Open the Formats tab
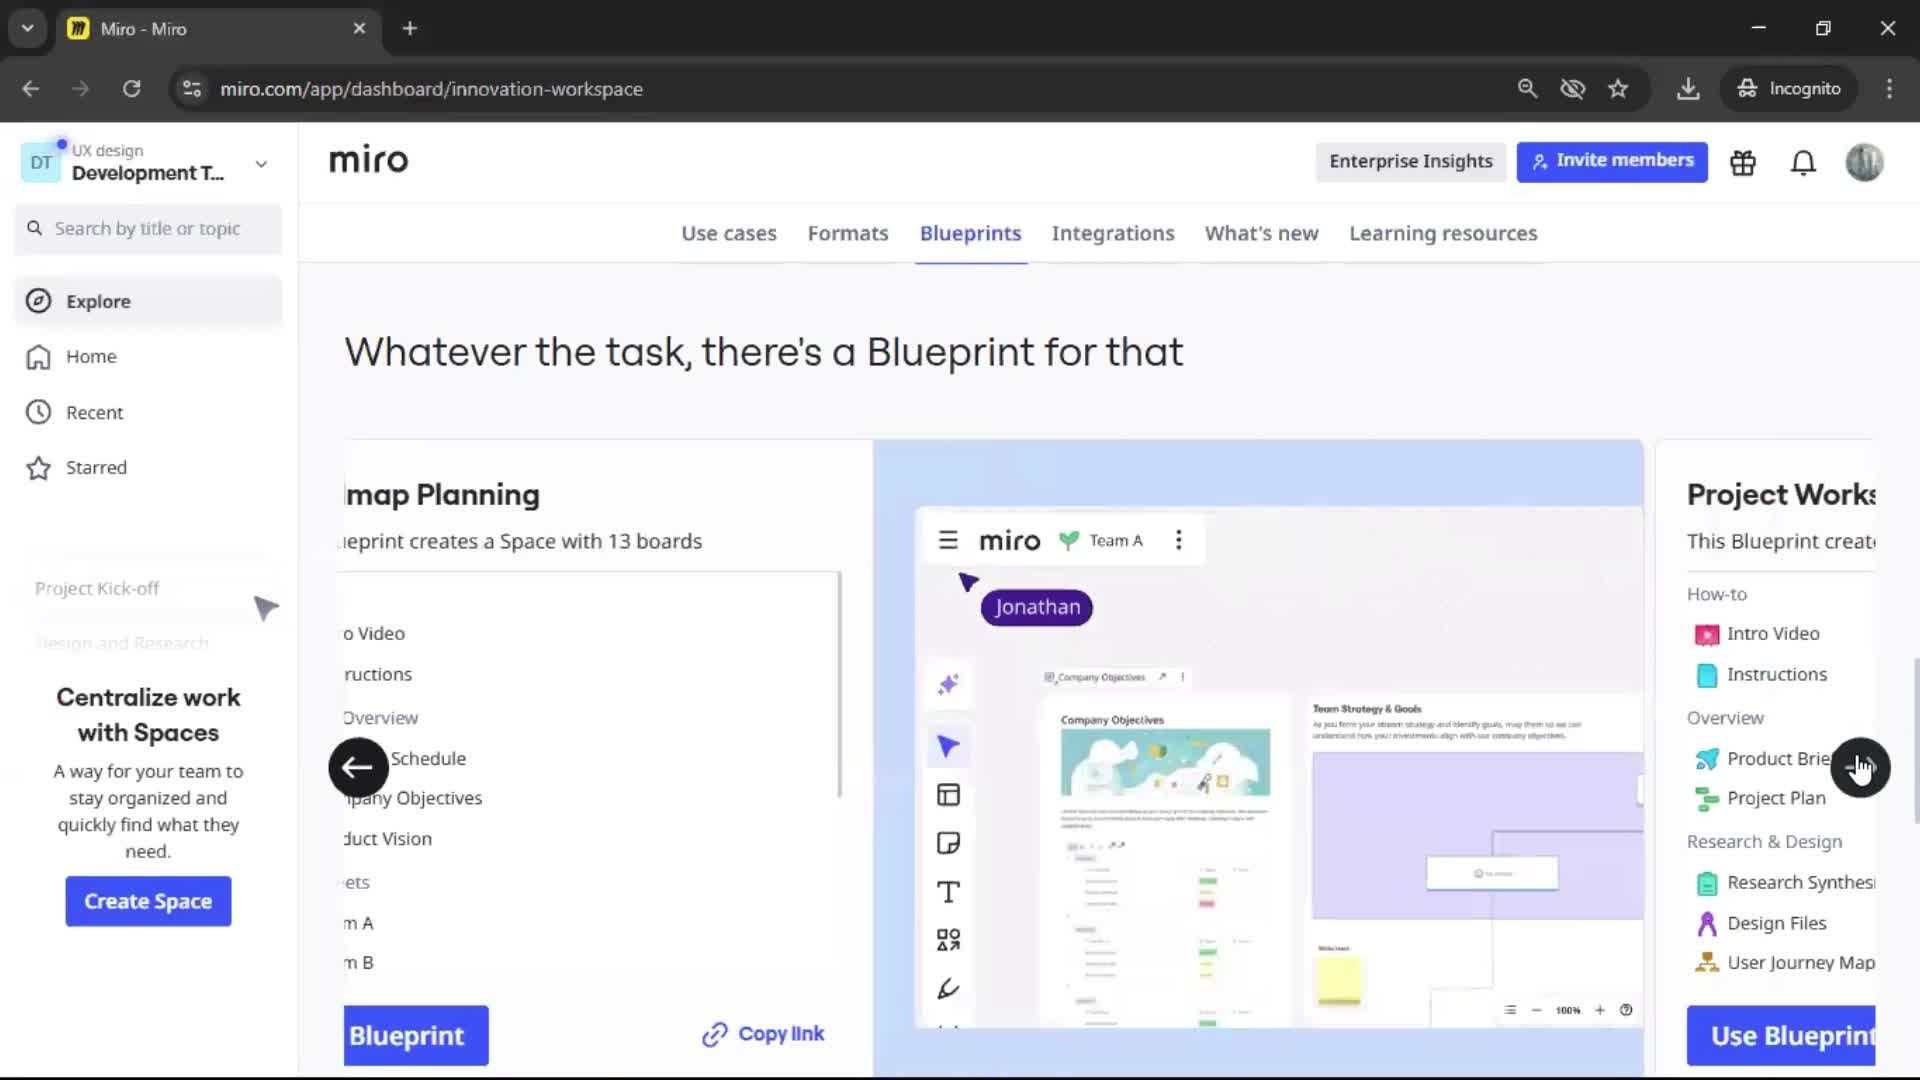The image size is (1920, 1080). [848, 233]
